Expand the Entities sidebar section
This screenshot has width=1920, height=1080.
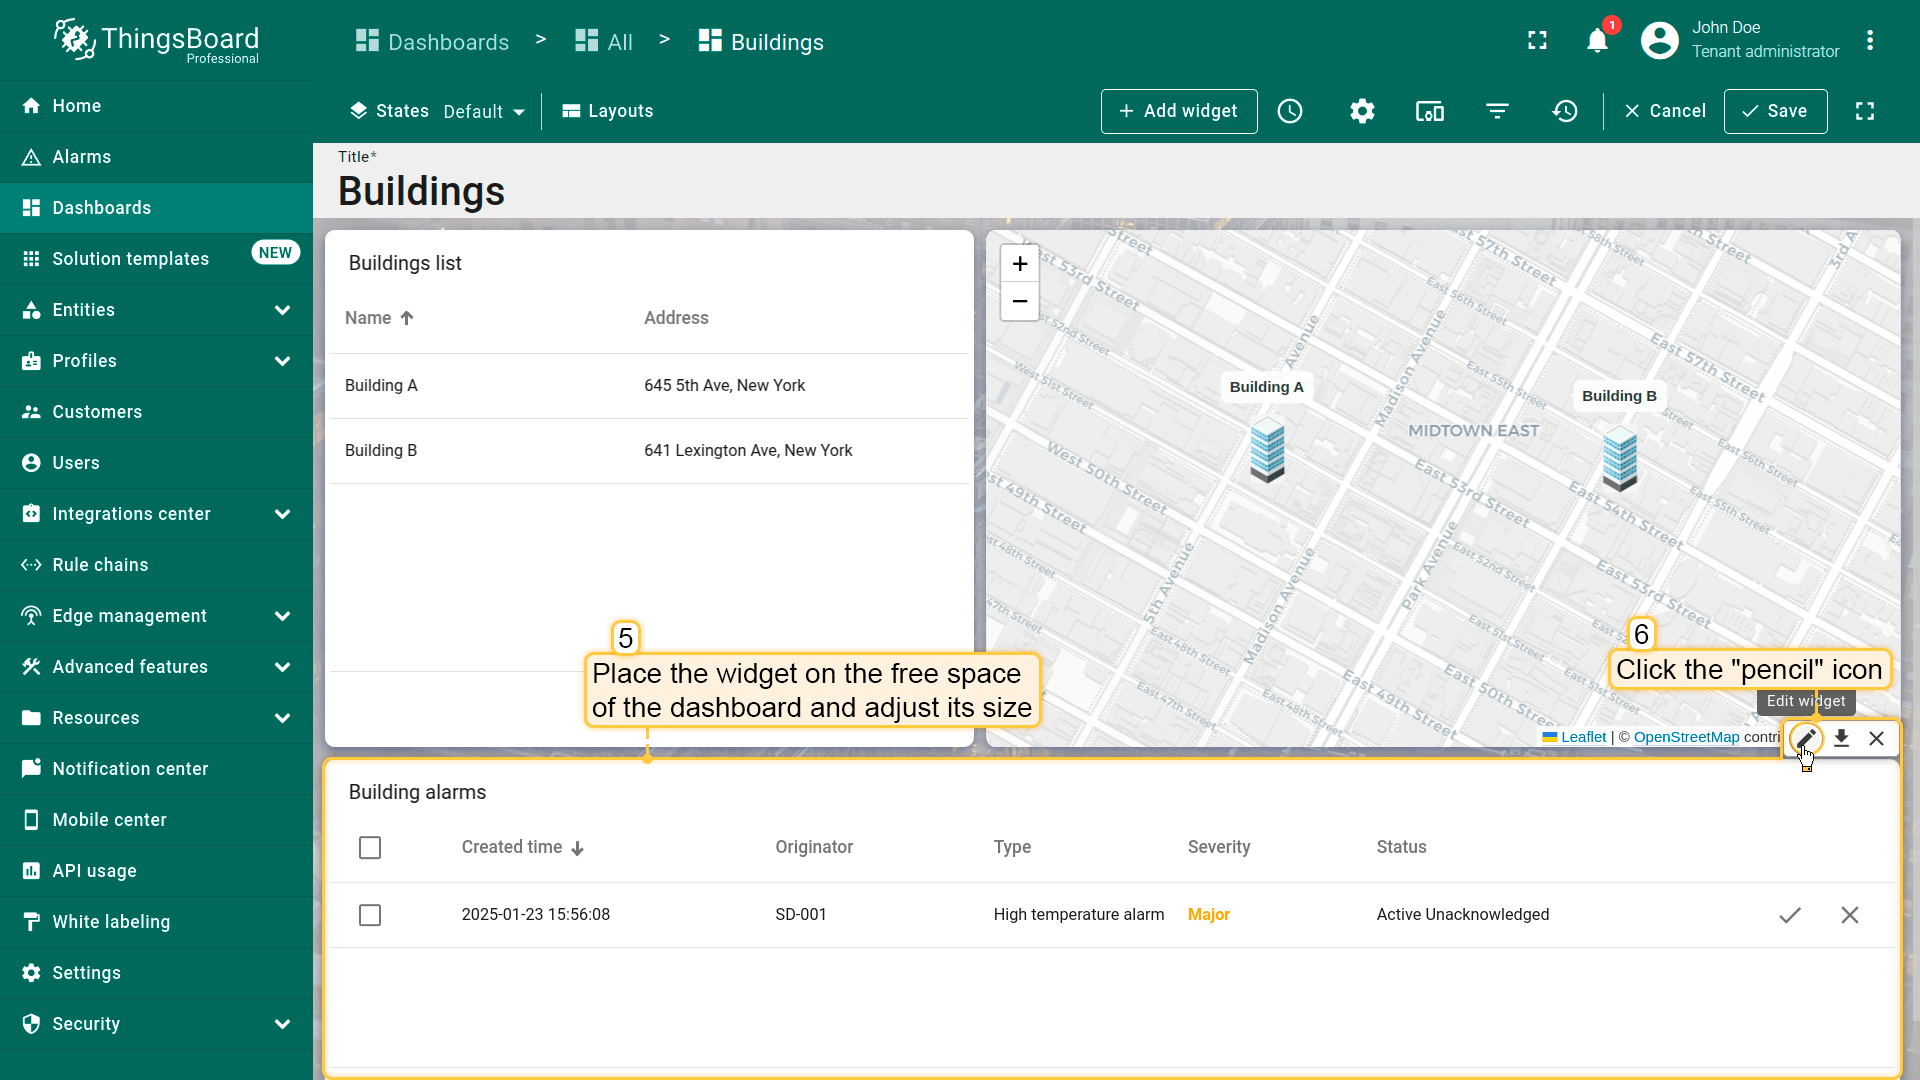pos(282,310)
